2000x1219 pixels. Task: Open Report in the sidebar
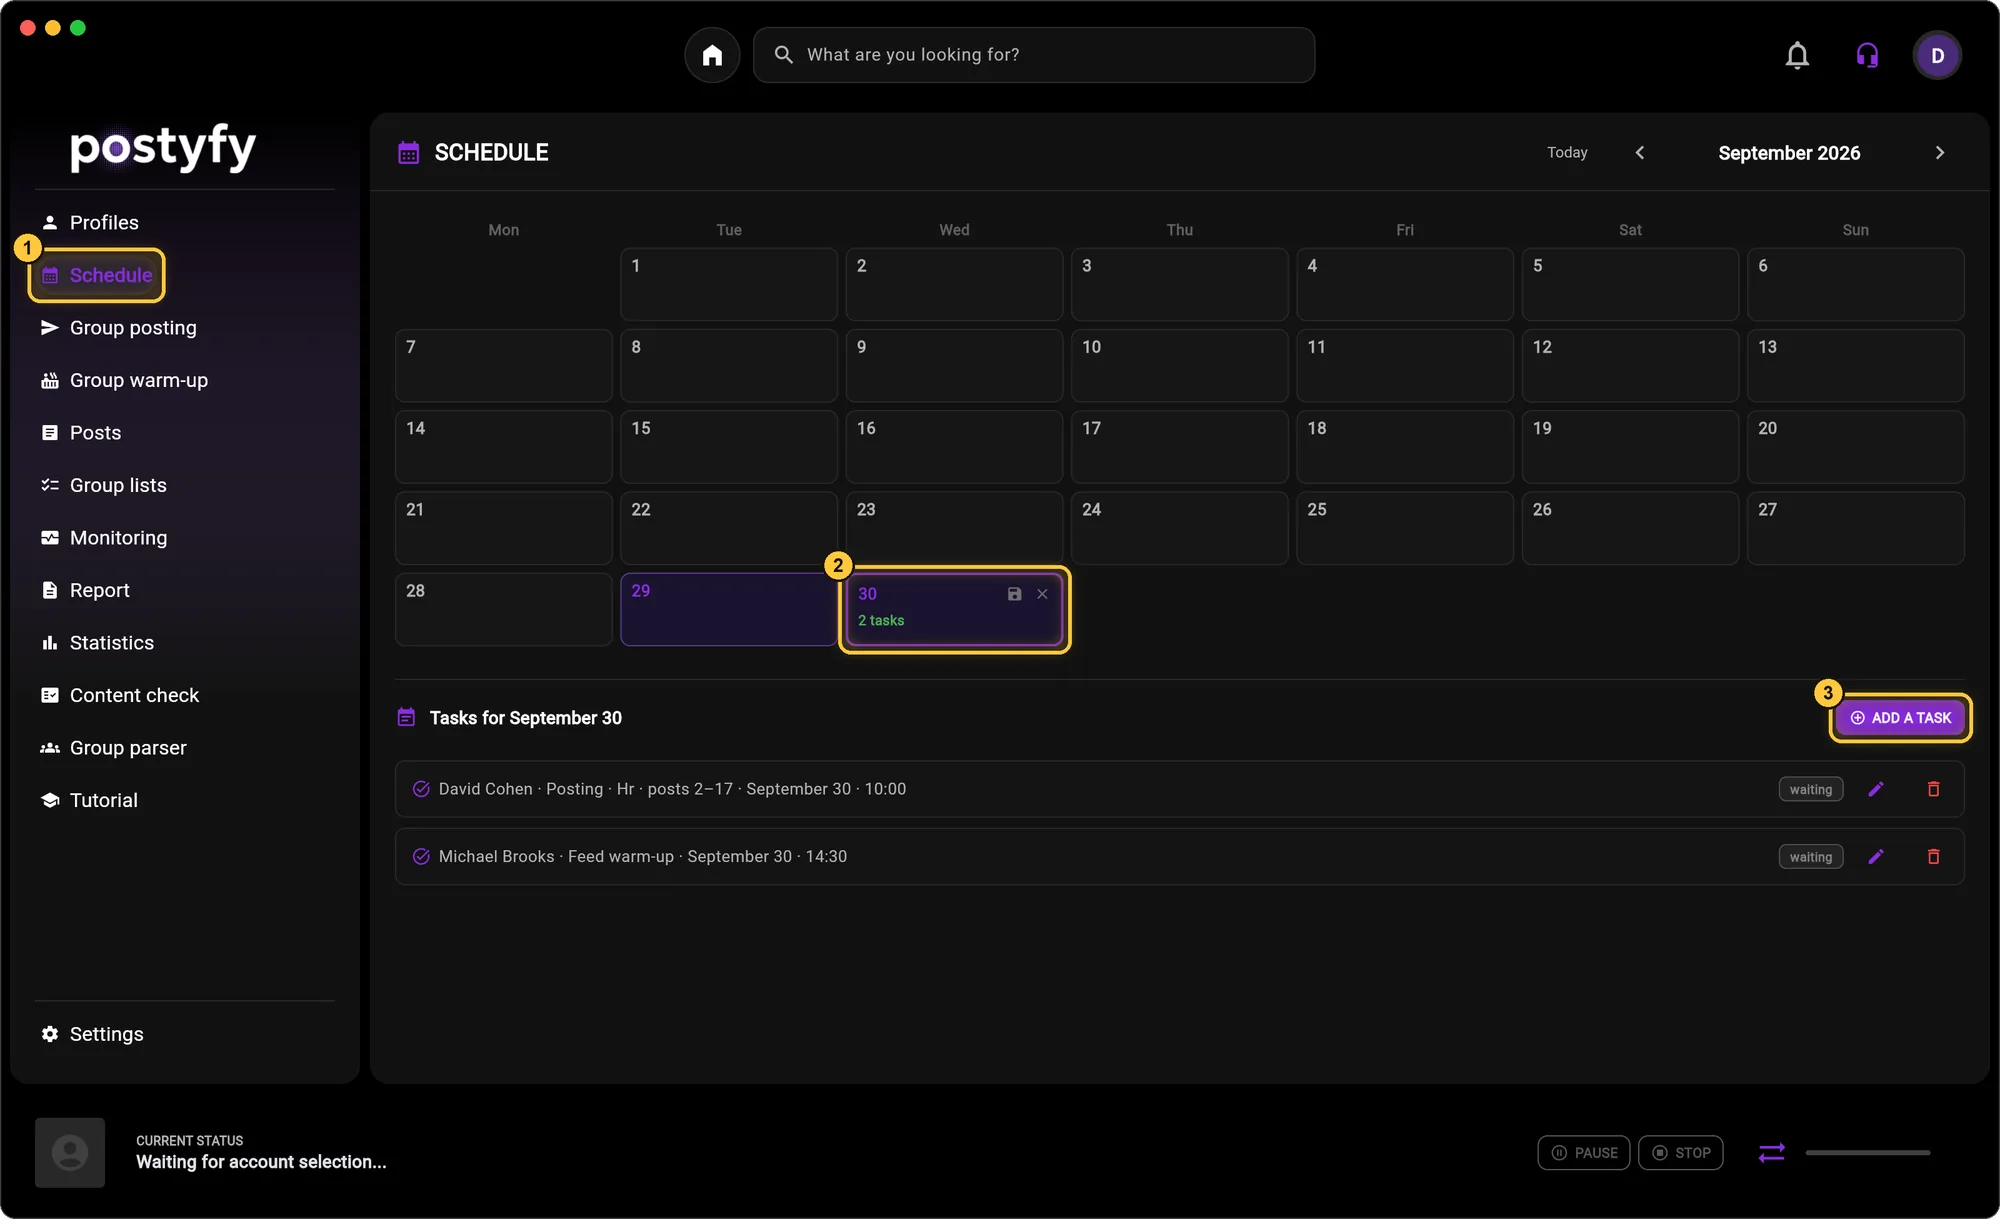[x=85, y=591]
